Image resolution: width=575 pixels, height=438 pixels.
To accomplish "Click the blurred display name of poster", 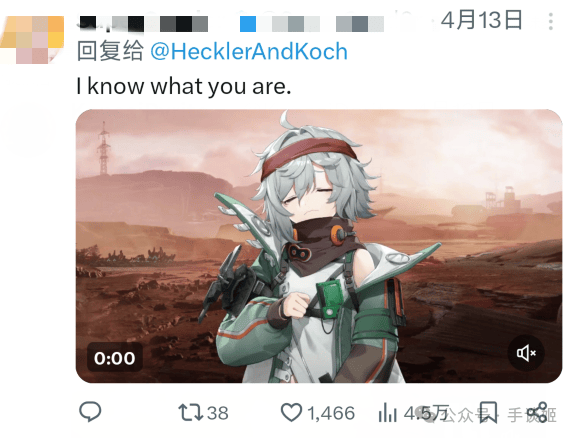I will (144, 23).
